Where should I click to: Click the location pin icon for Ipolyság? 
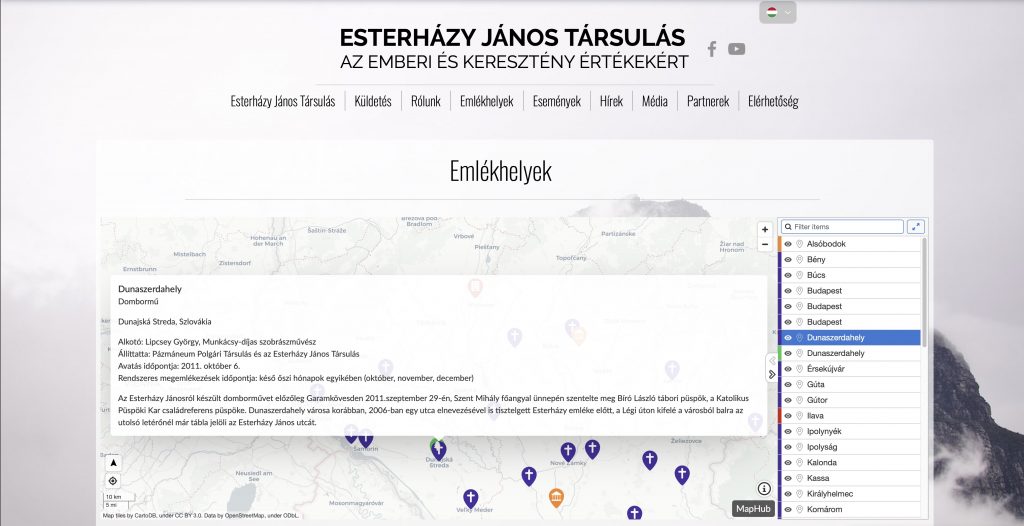point(799,447)
